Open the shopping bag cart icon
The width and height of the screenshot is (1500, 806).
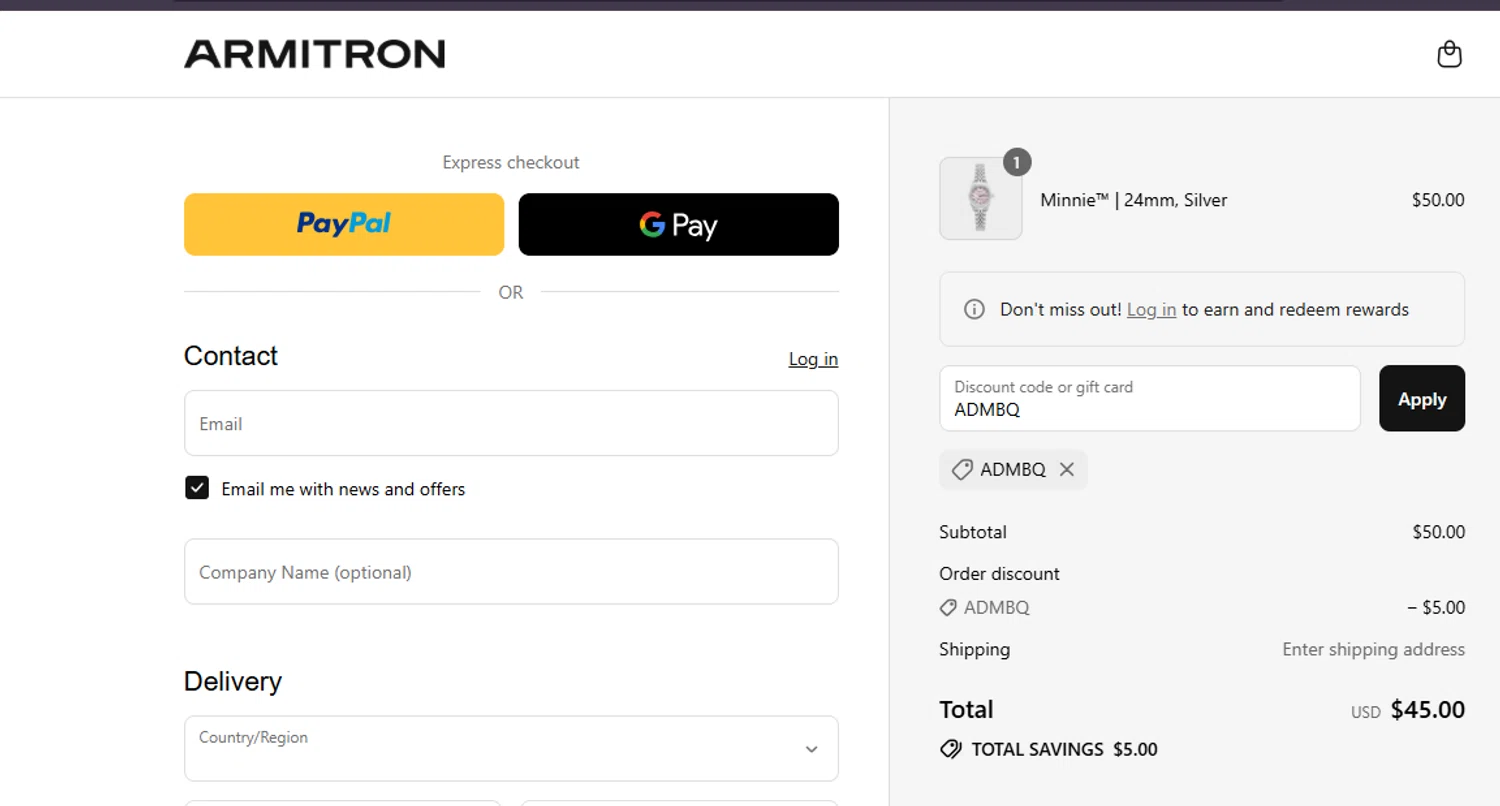point(1449,54)
